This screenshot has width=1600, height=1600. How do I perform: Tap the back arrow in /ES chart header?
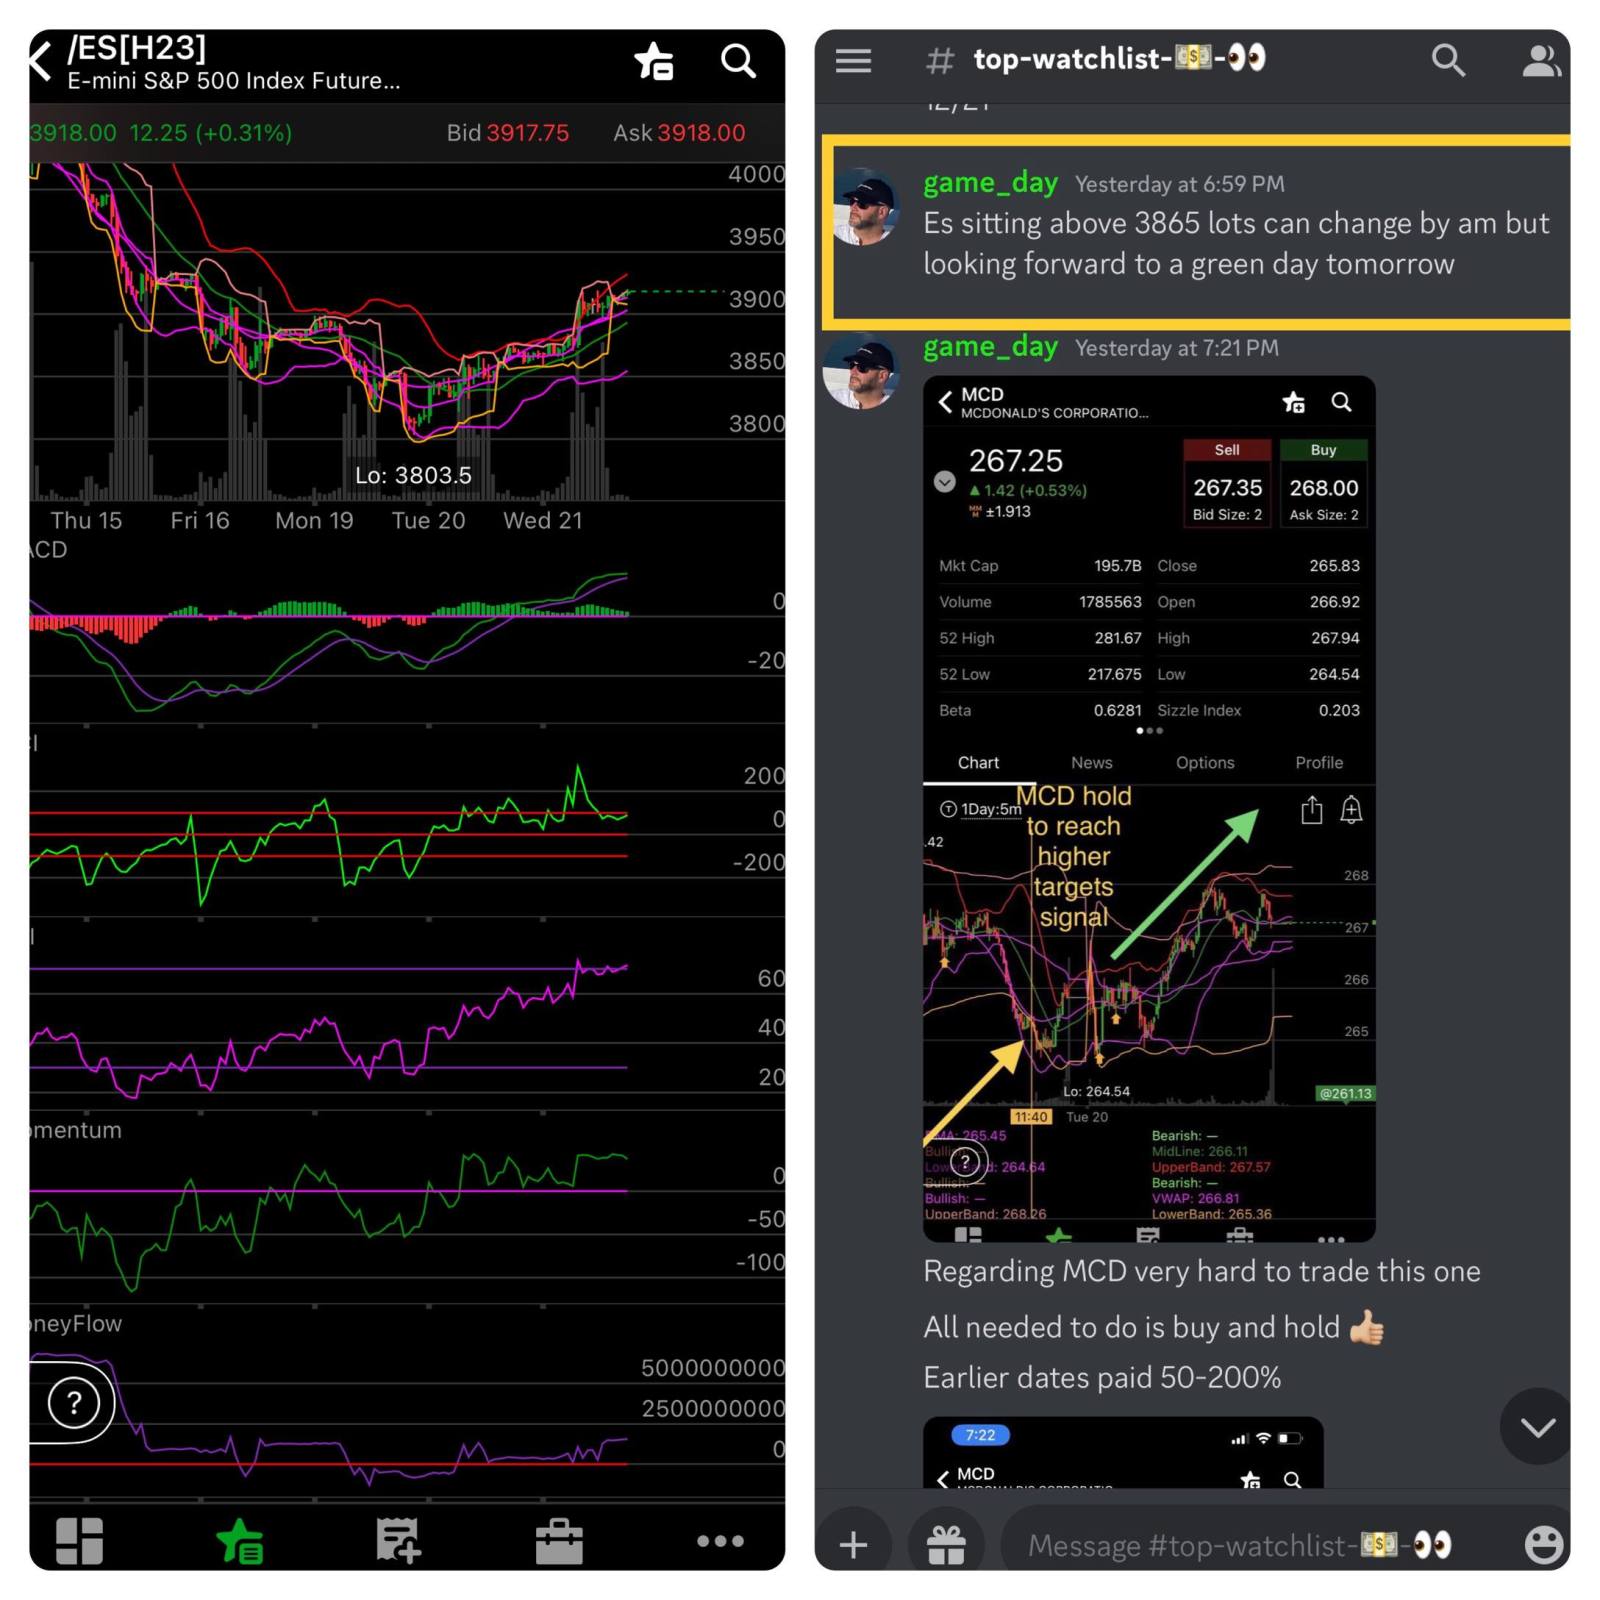(41, 62)
